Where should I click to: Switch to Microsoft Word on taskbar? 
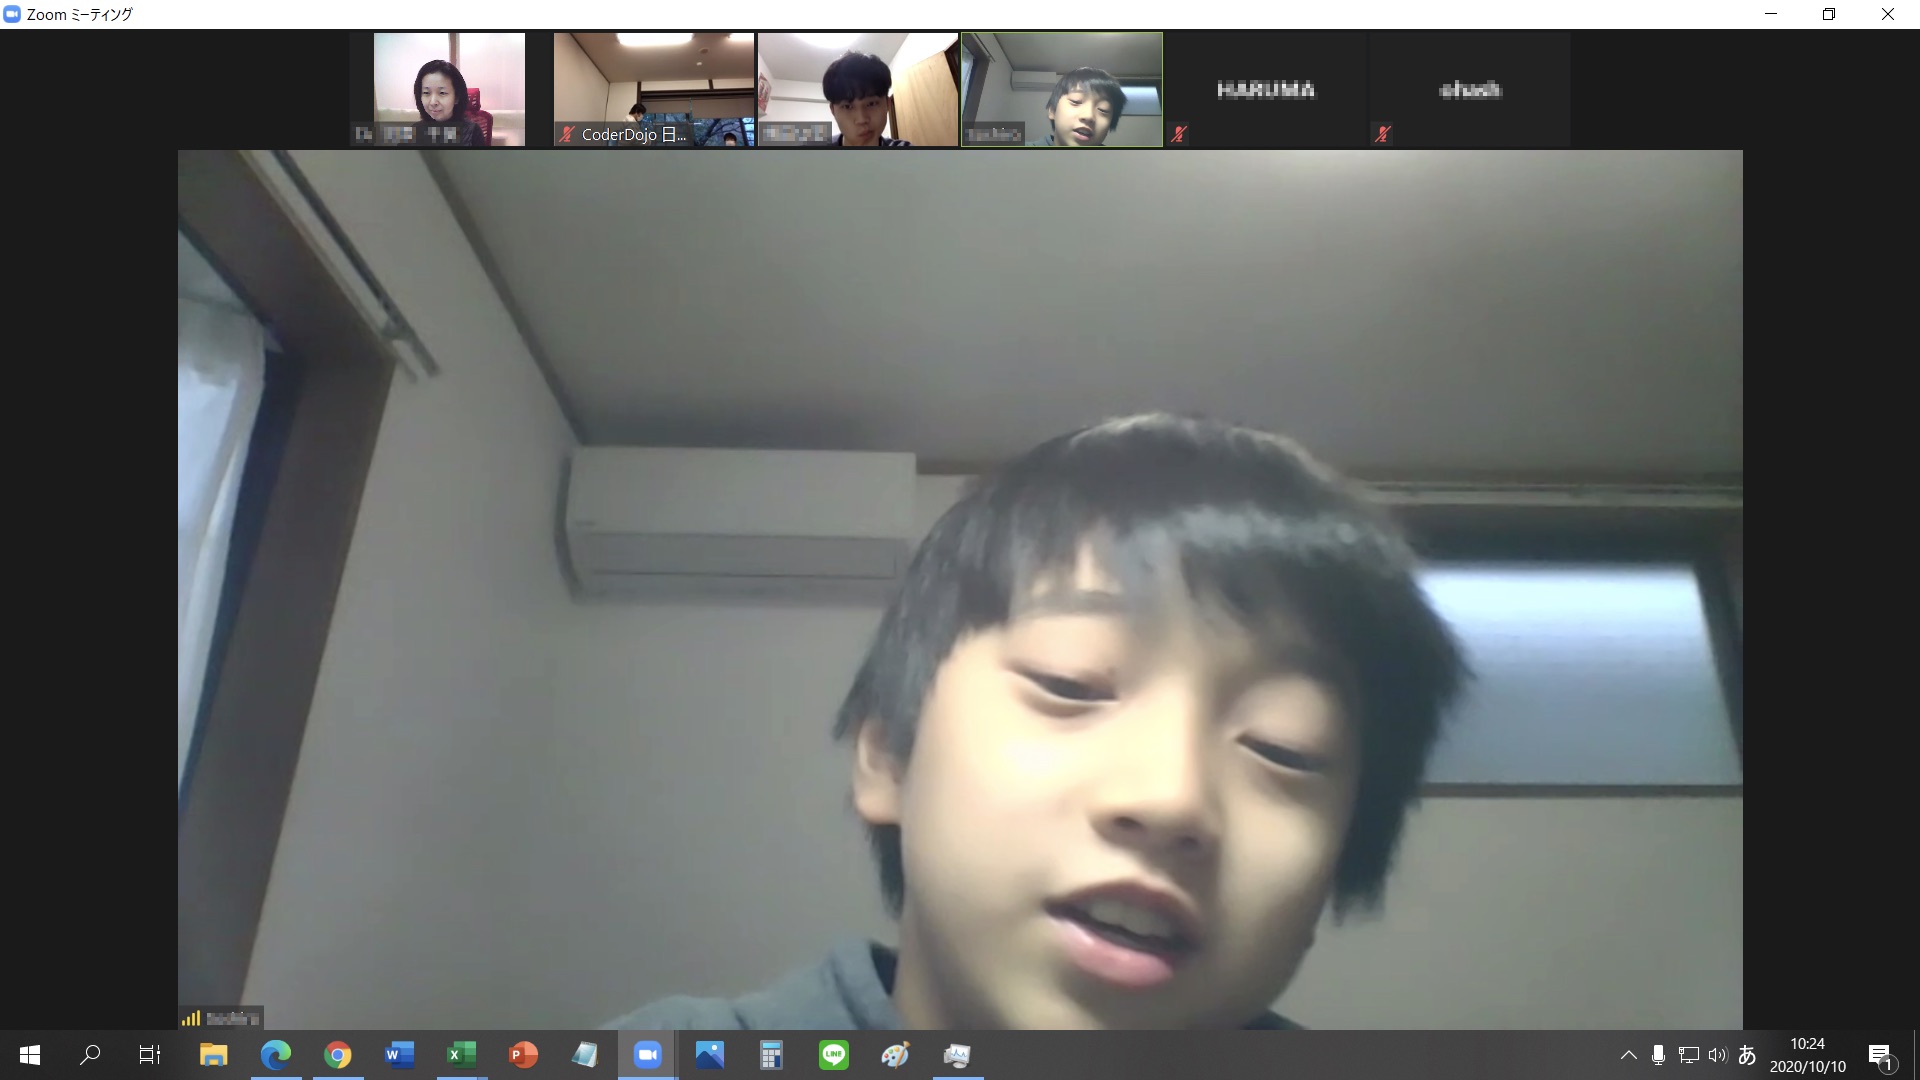(x=399, y=1055)
